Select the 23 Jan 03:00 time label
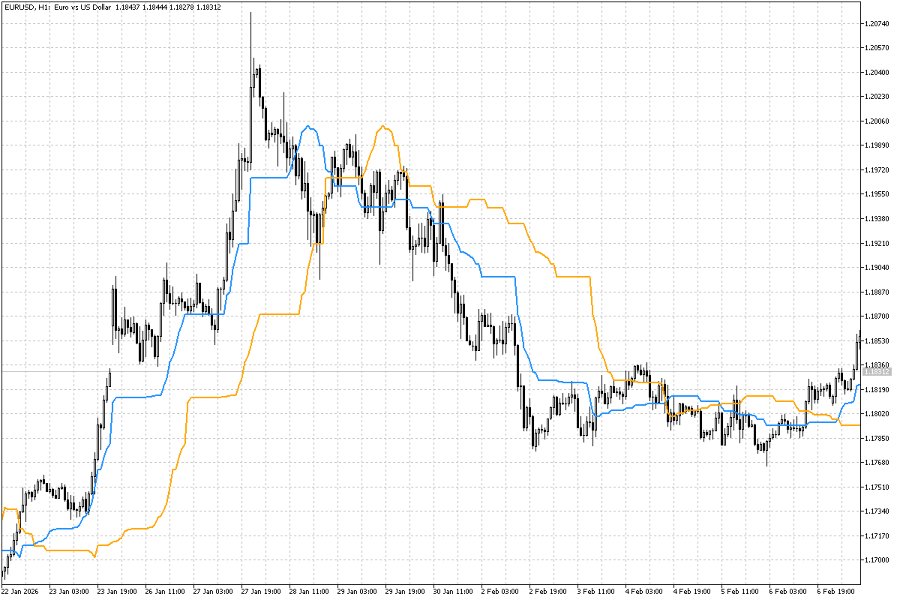 tap(69, 591)
